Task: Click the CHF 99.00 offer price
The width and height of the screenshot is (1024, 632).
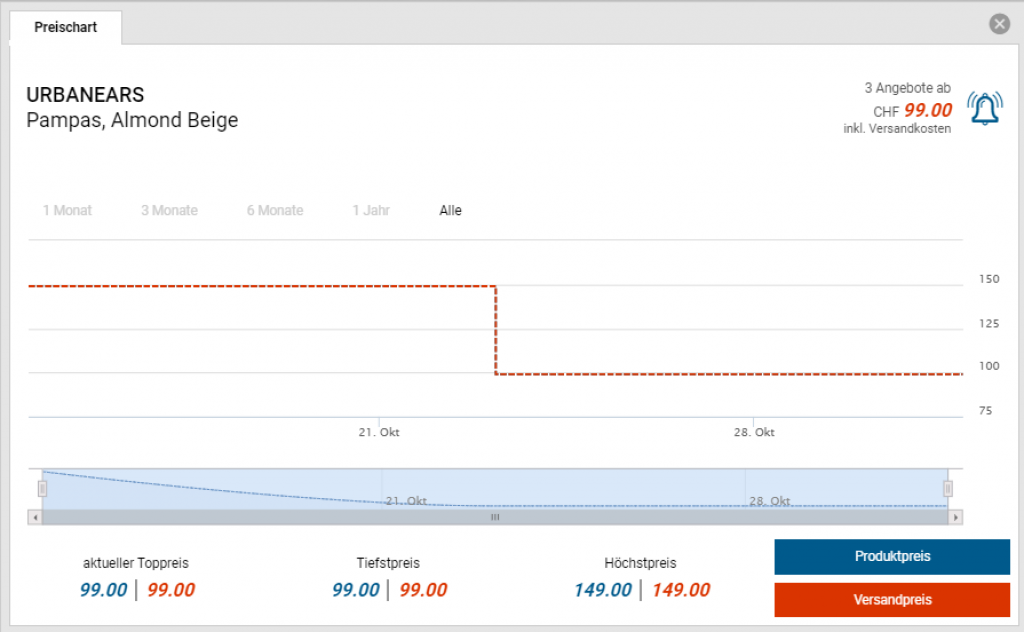Action: (x=927, y=111)
